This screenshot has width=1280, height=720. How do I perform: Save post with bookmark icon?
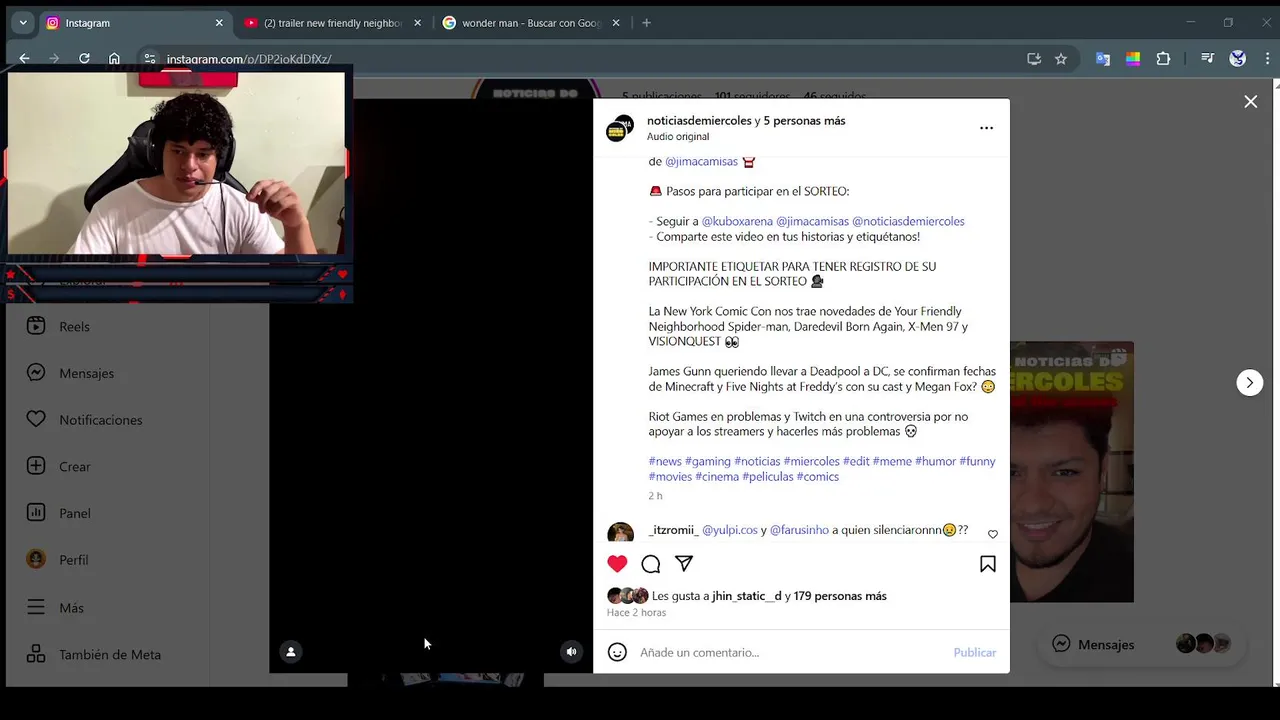pyautogui.click(x=988, y=563)
